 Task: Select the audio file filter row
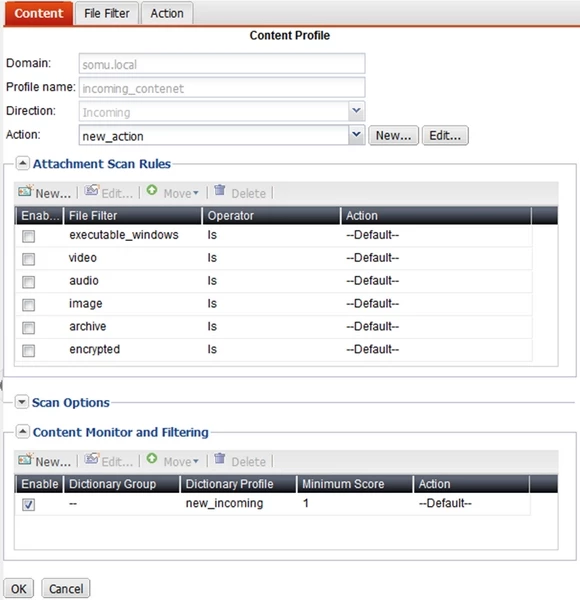[x=273, y=281]
